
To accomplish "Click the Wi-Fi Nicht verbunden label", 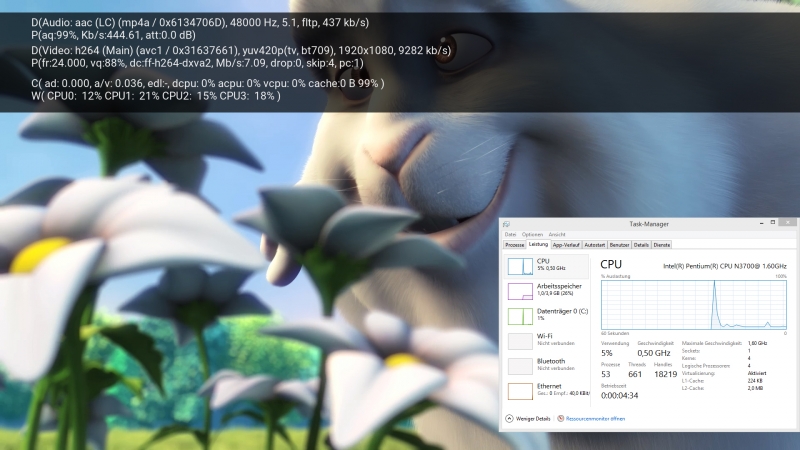I will coord(556,343).
